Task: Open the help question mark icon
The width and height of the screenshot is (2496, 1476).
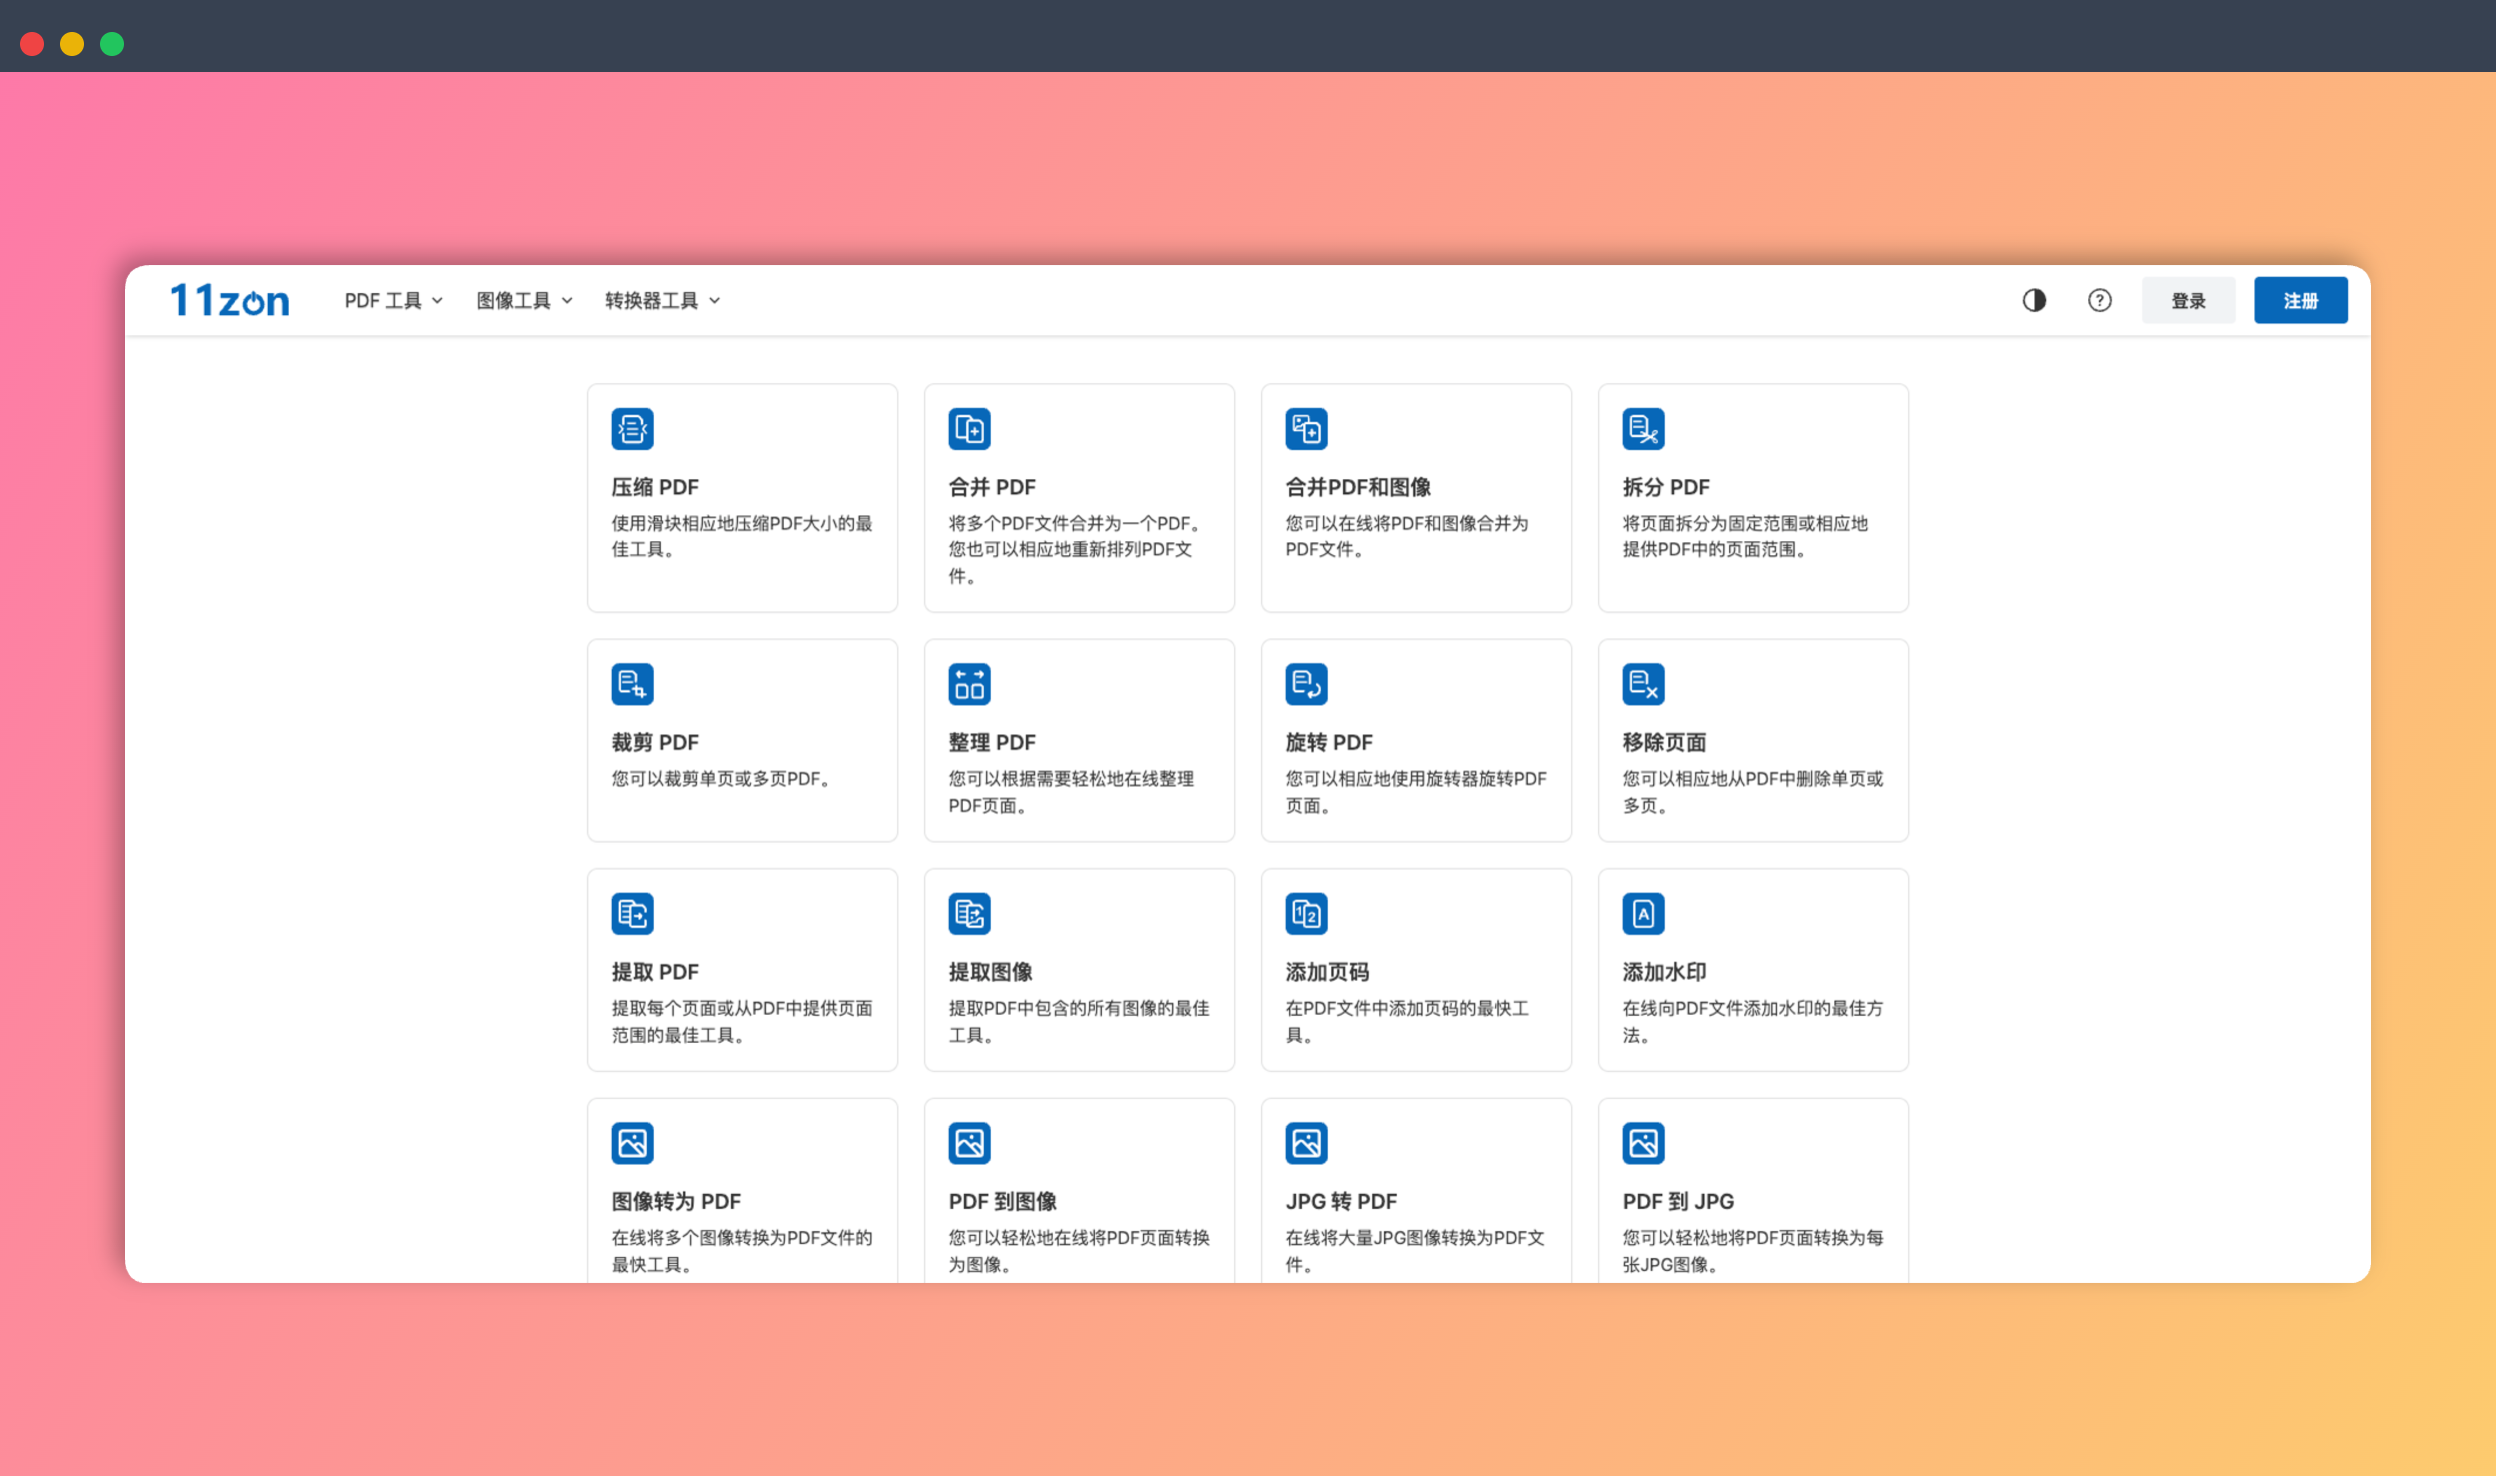Action: pyautogui.click(x=2099, y=300)
